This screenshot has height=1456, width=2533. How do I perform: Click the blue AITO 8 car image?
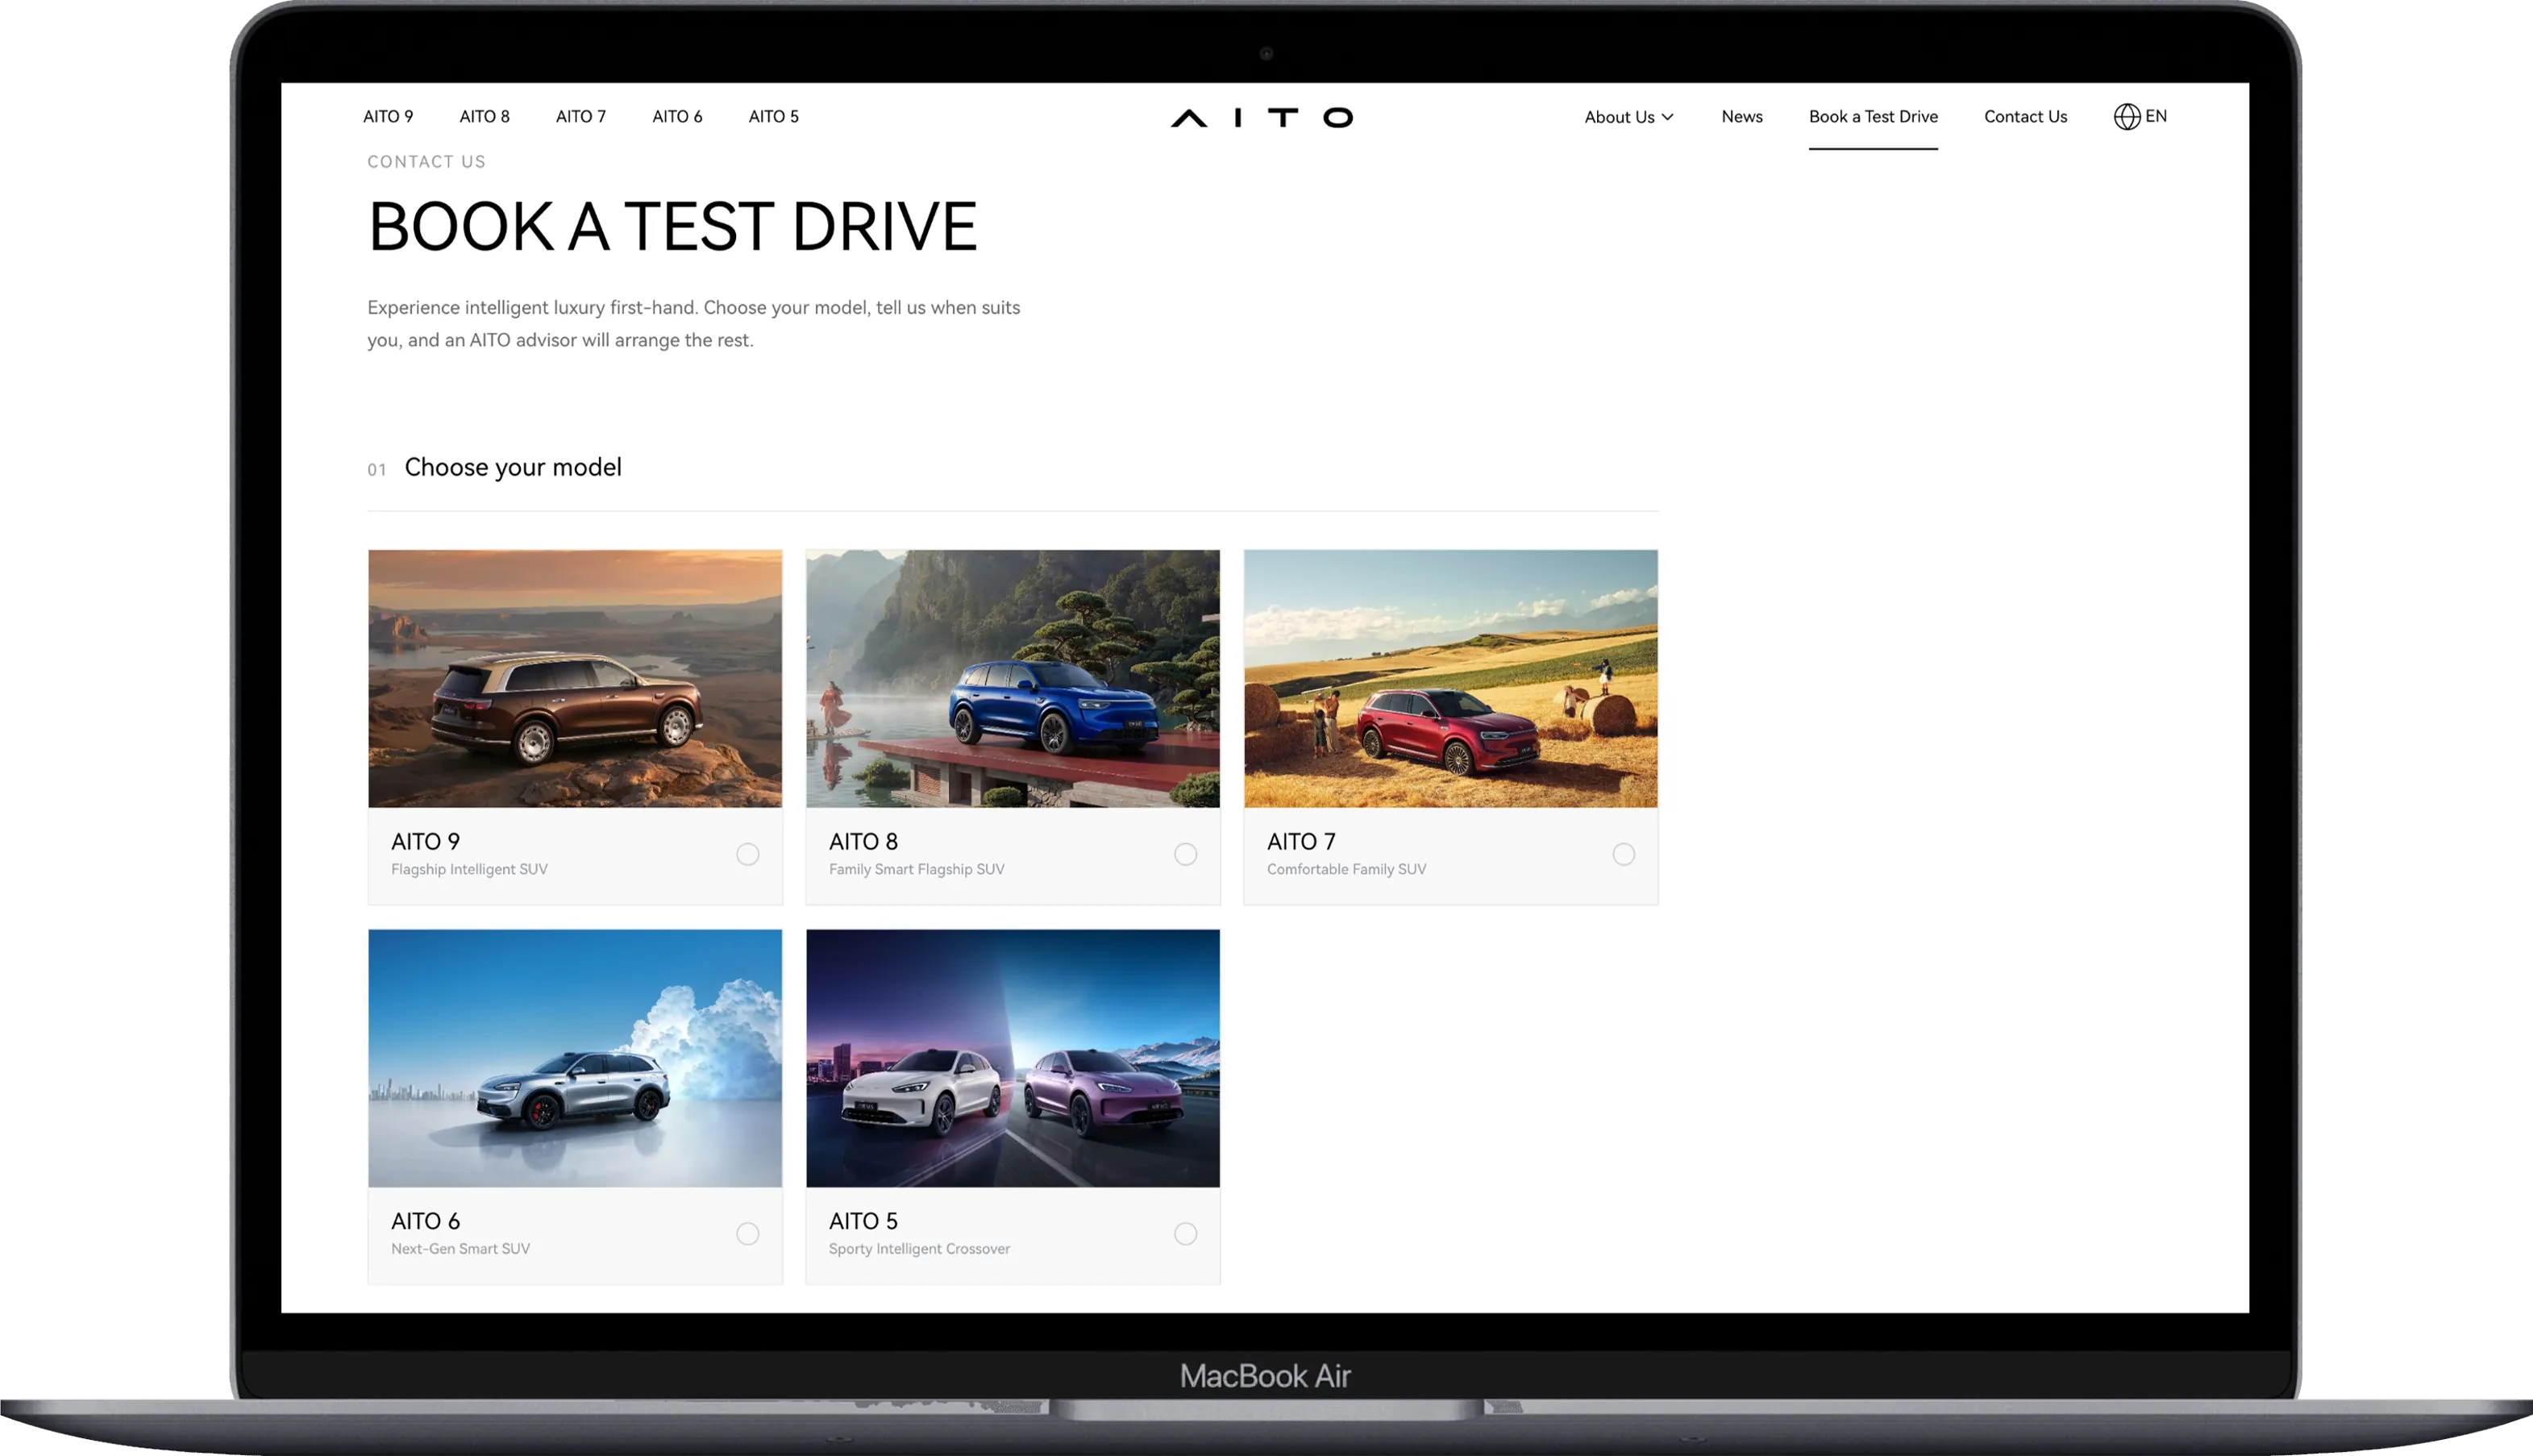(1013, 678)
